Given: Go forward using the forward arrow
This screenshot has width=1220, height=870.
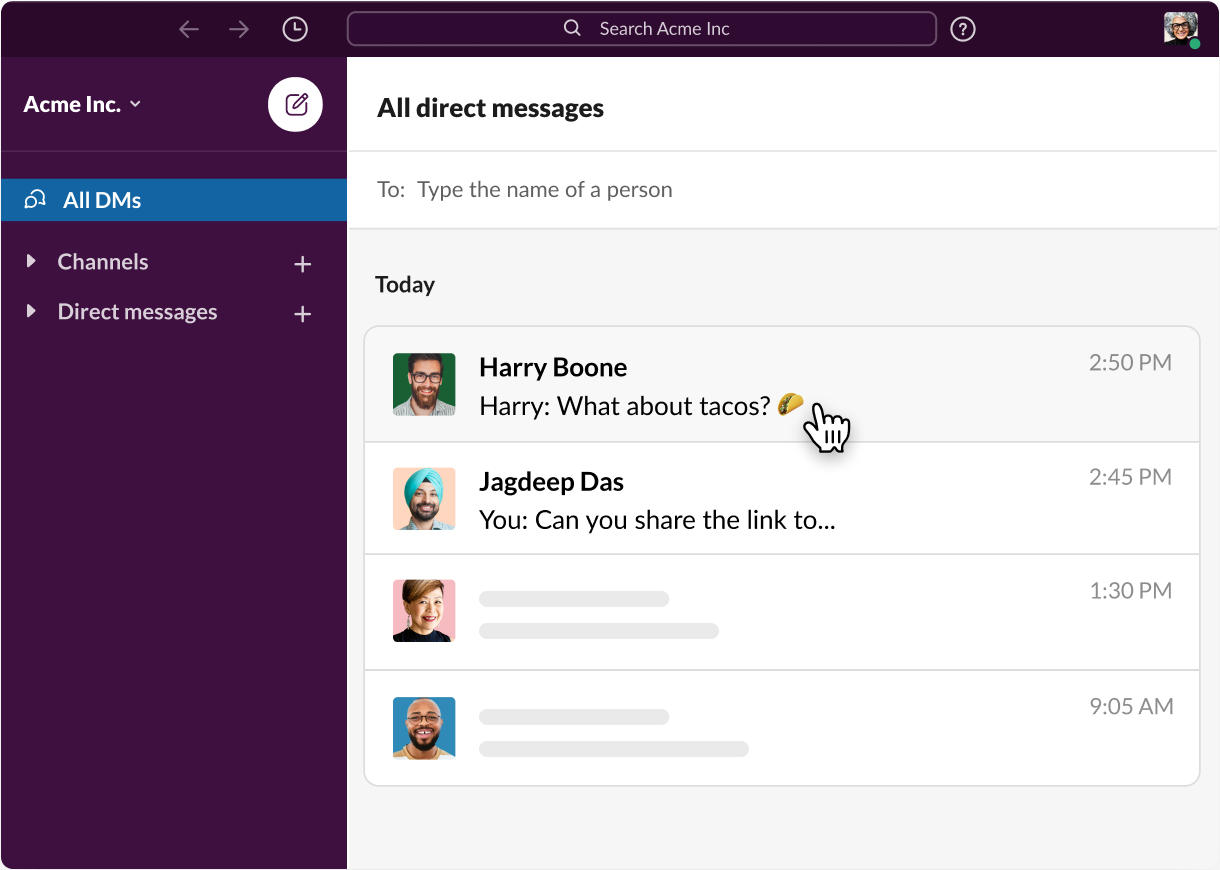Looking at the screenshot, I should click(x=239, y=28).
